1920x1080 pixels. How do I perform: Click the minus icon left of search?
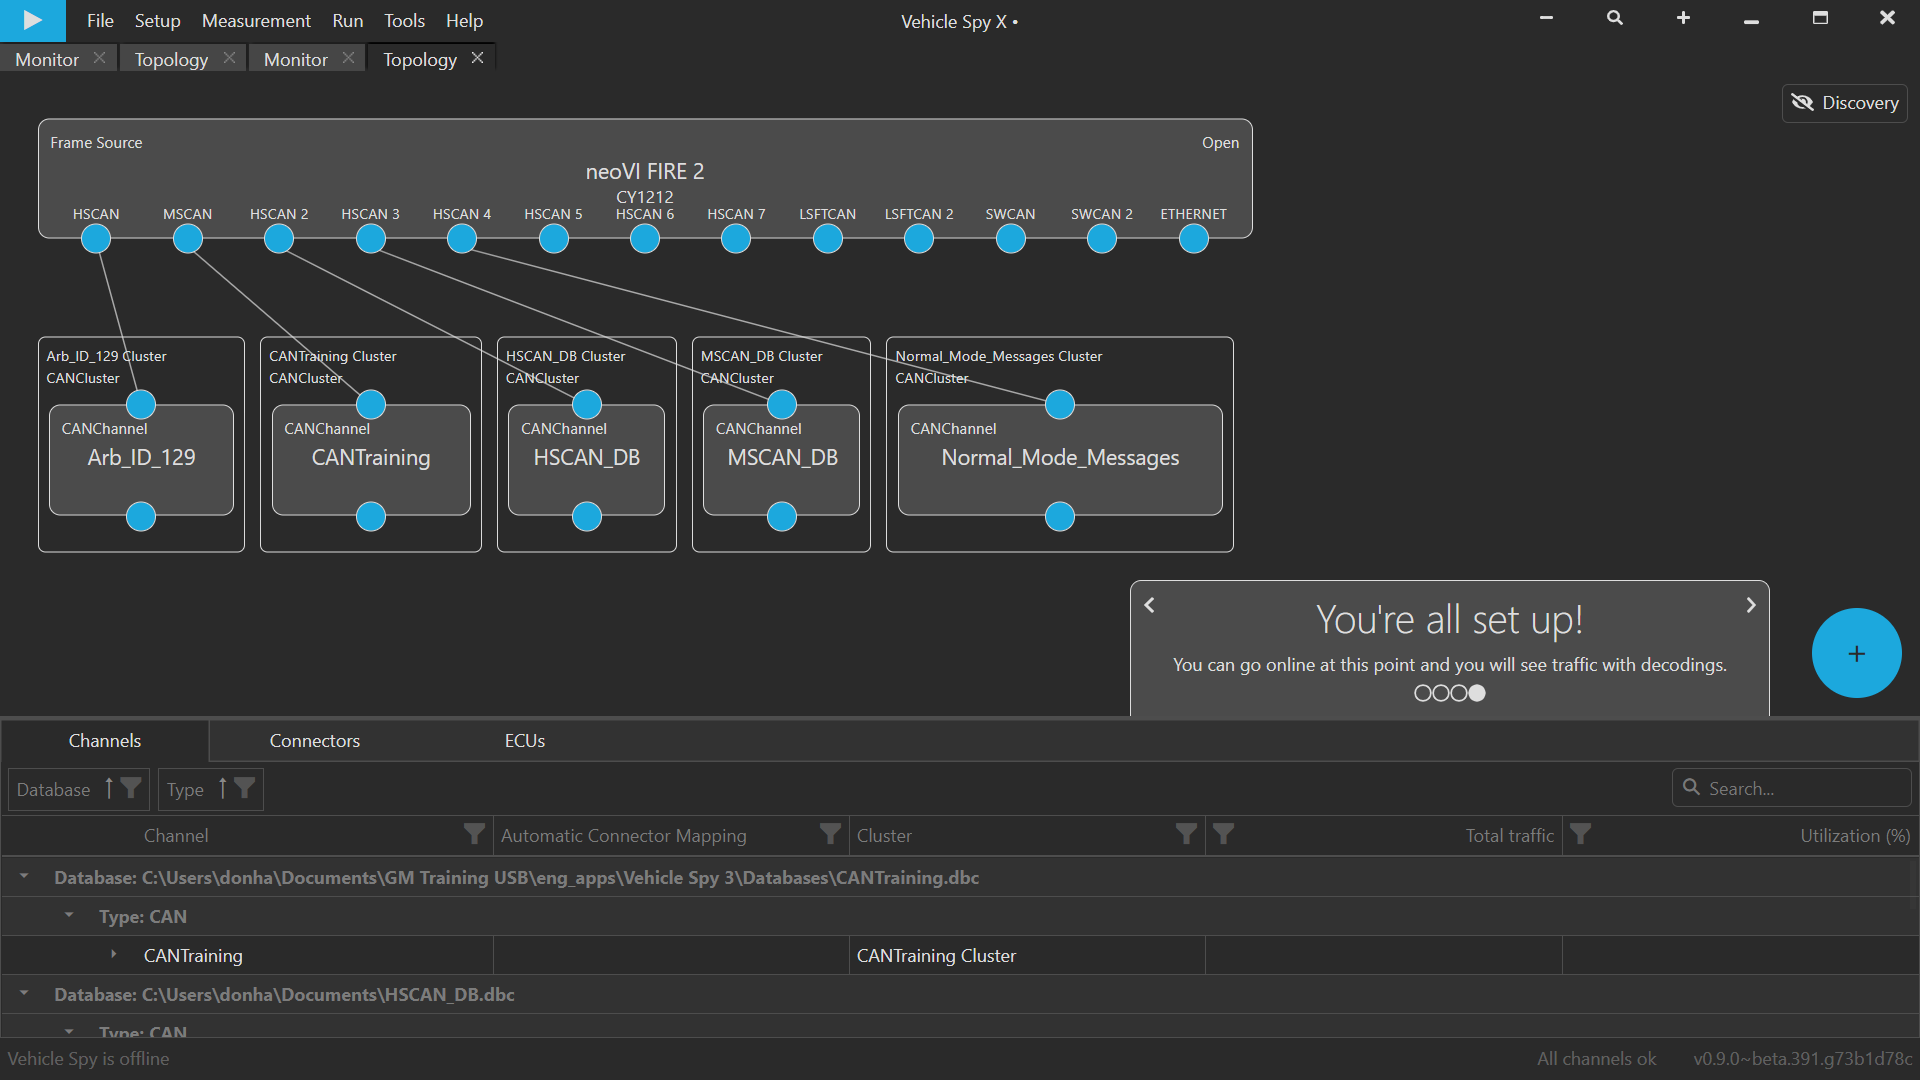pyautogui.click(x=1546, y=18)
